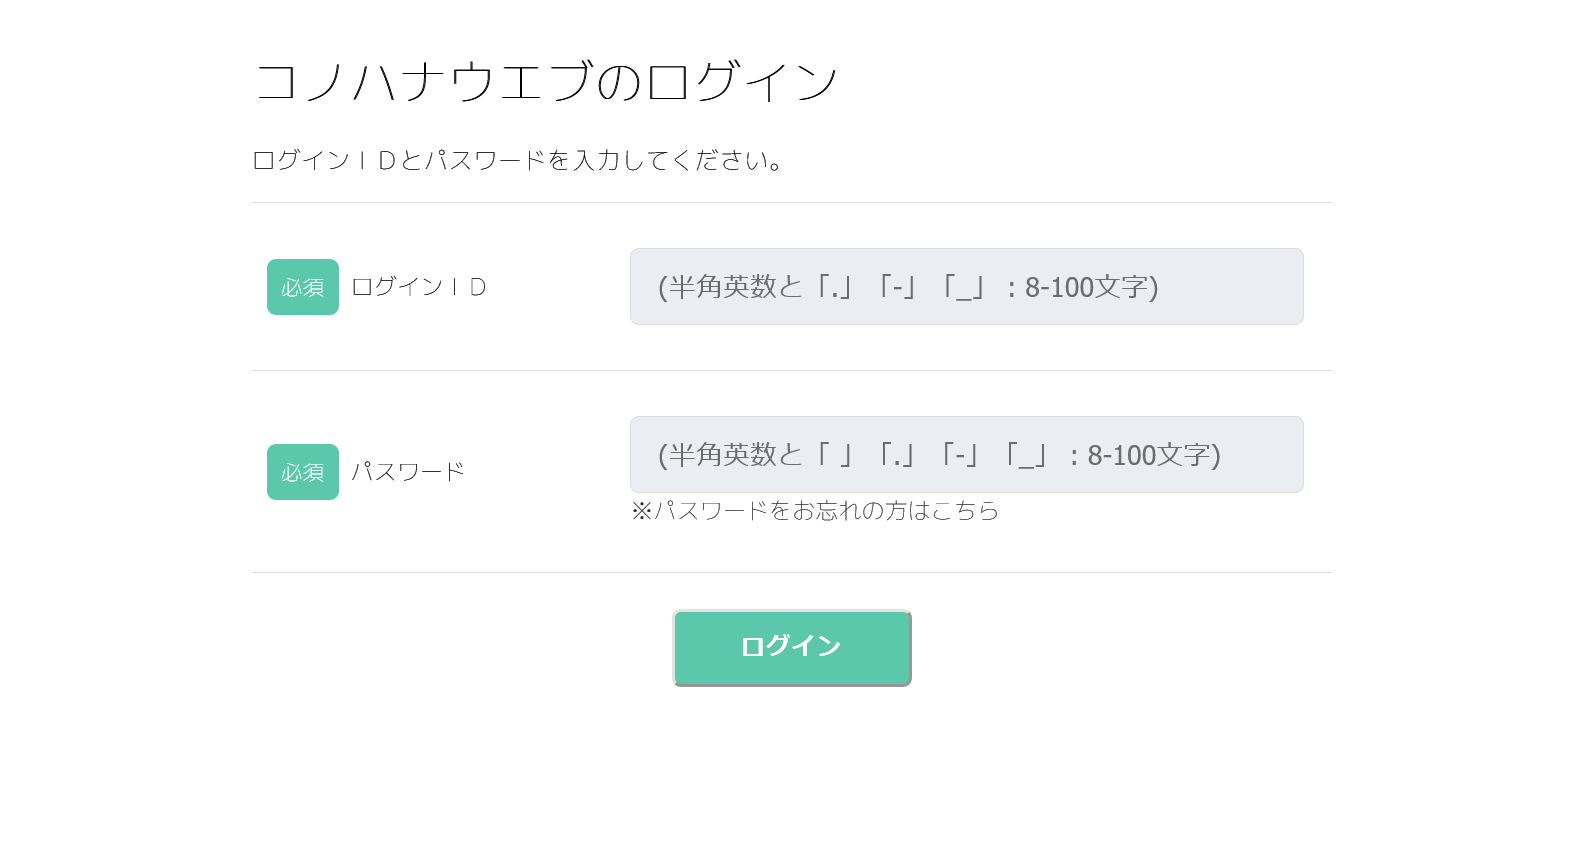Image resolution: width=1582 pixels, height=850 pixels.
Task: Click the ログインID input field
Action: [x=966, y=287]
